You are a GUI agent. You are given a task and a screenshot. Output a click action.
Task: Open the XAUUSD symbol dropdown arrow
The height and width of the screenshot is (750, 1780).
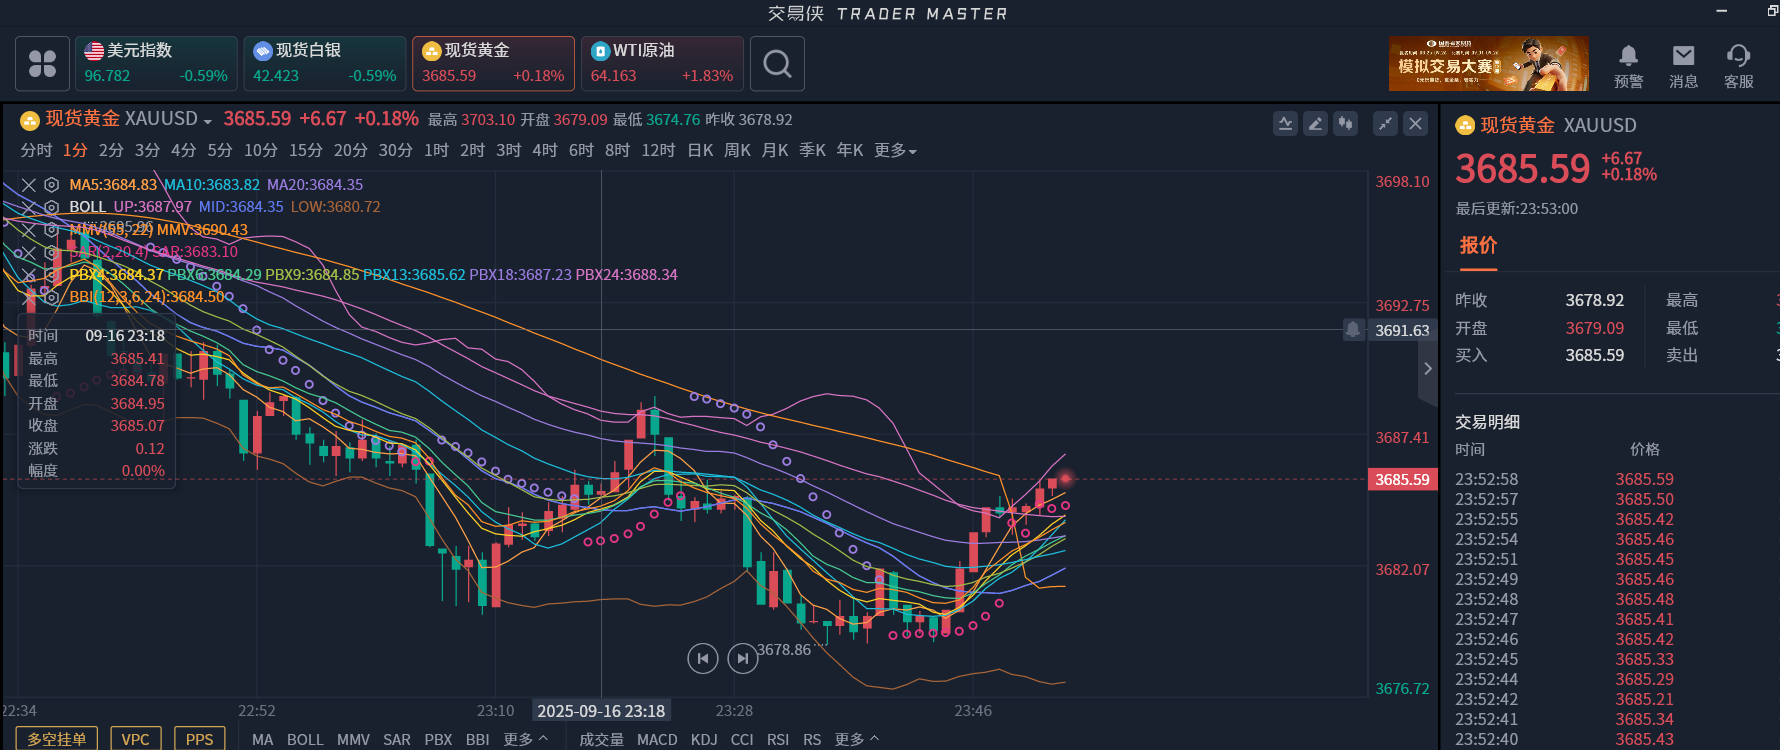(x=207, y=121)
